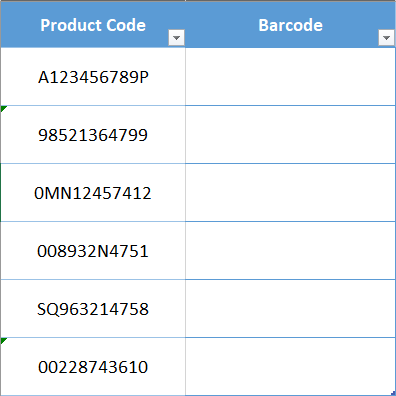This screenshot has height=396, width=396.
Task: Select cell containing 00228743610
Action: point(93,367)
